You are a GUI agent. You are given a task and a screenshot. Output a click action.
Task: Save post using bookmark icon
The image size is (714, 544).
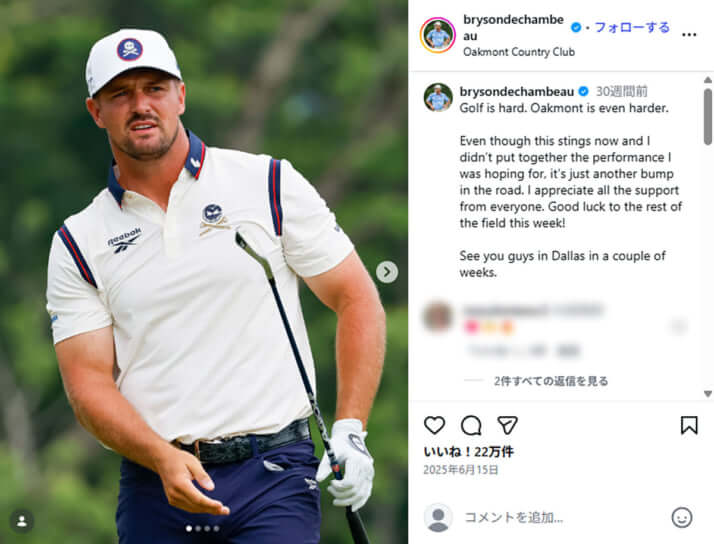[x=689, y=426]
